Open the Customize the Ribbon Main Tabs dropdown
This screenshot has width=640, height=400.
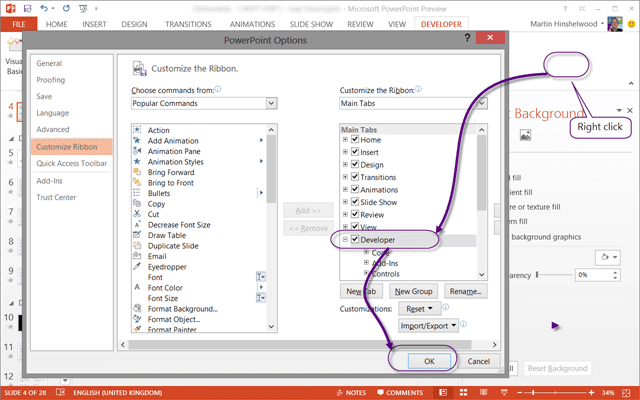click(x=482, y=103)
